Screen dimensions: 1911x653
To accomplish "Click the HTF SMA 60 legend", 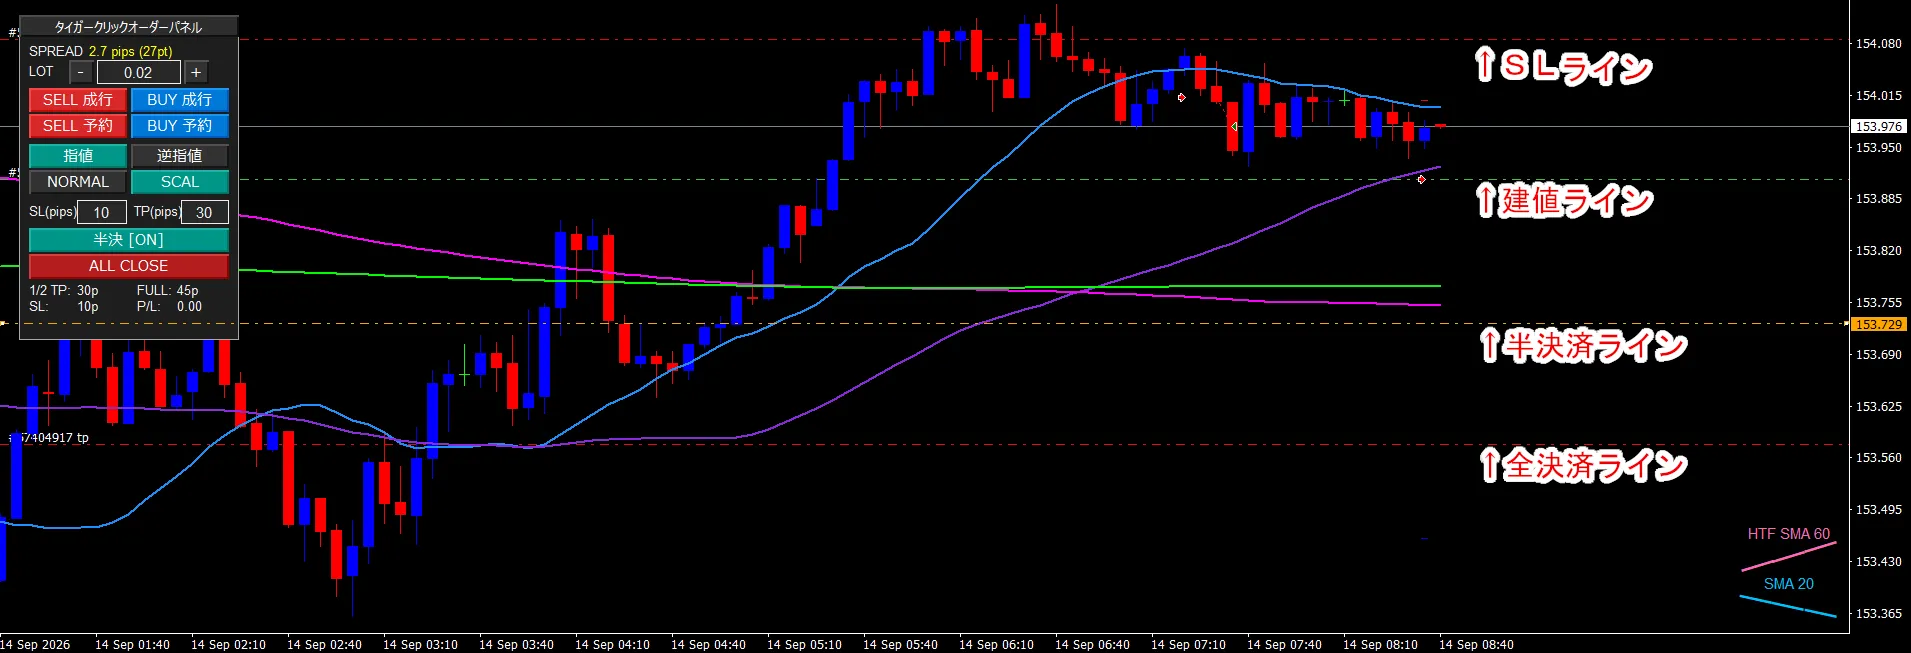I will [x=1789, y=534].
